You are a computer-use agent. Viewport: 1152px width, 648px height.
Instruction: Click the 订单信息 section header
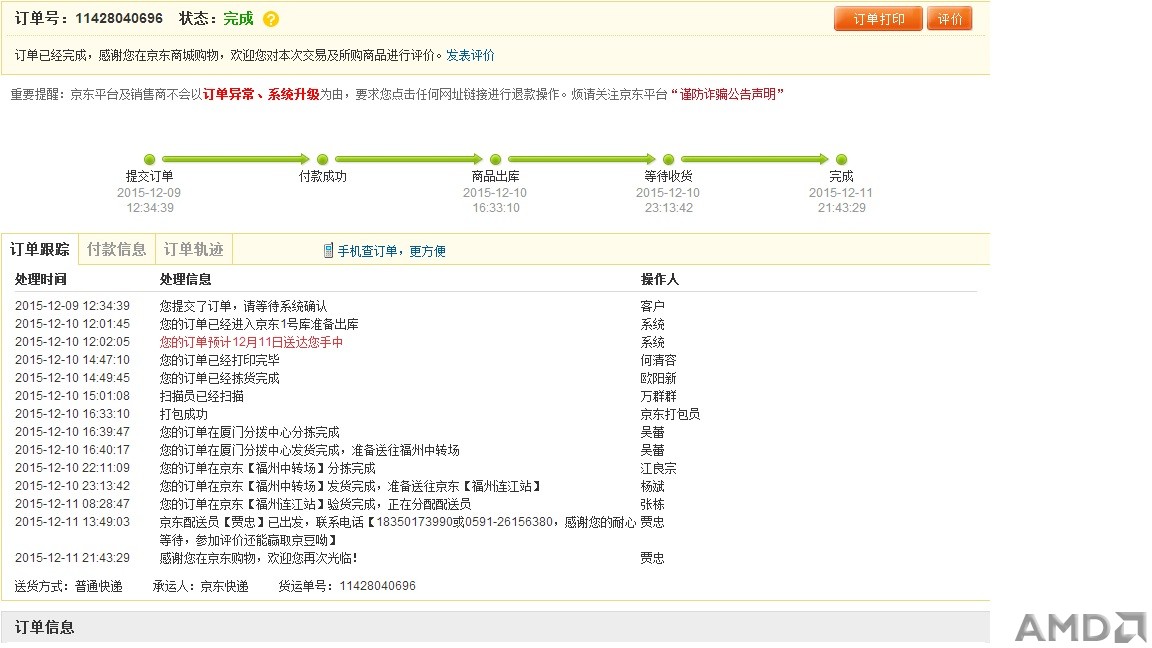[45, 627]
